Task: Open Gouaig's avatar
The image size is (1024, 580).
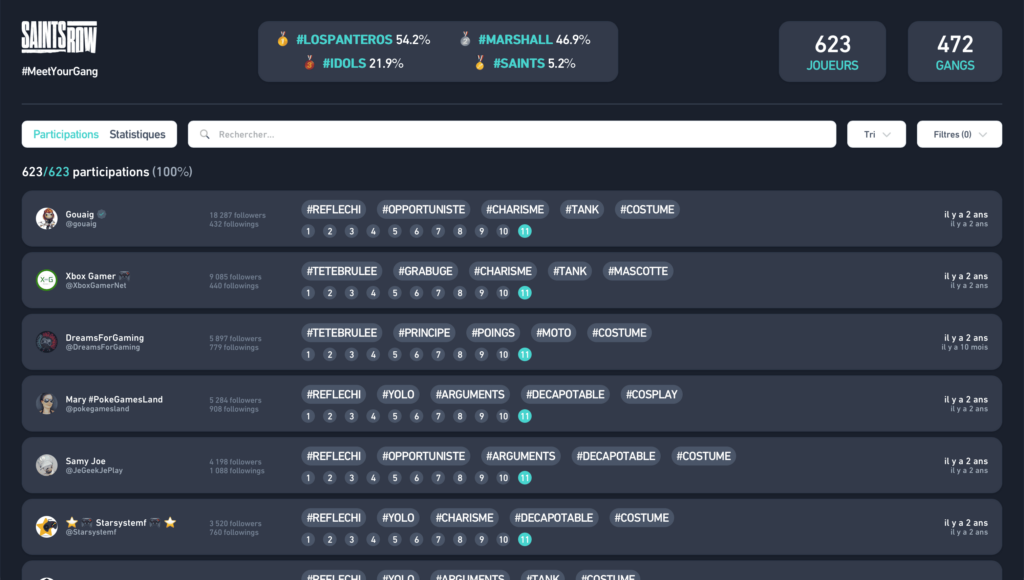Action: pos(46,218)
